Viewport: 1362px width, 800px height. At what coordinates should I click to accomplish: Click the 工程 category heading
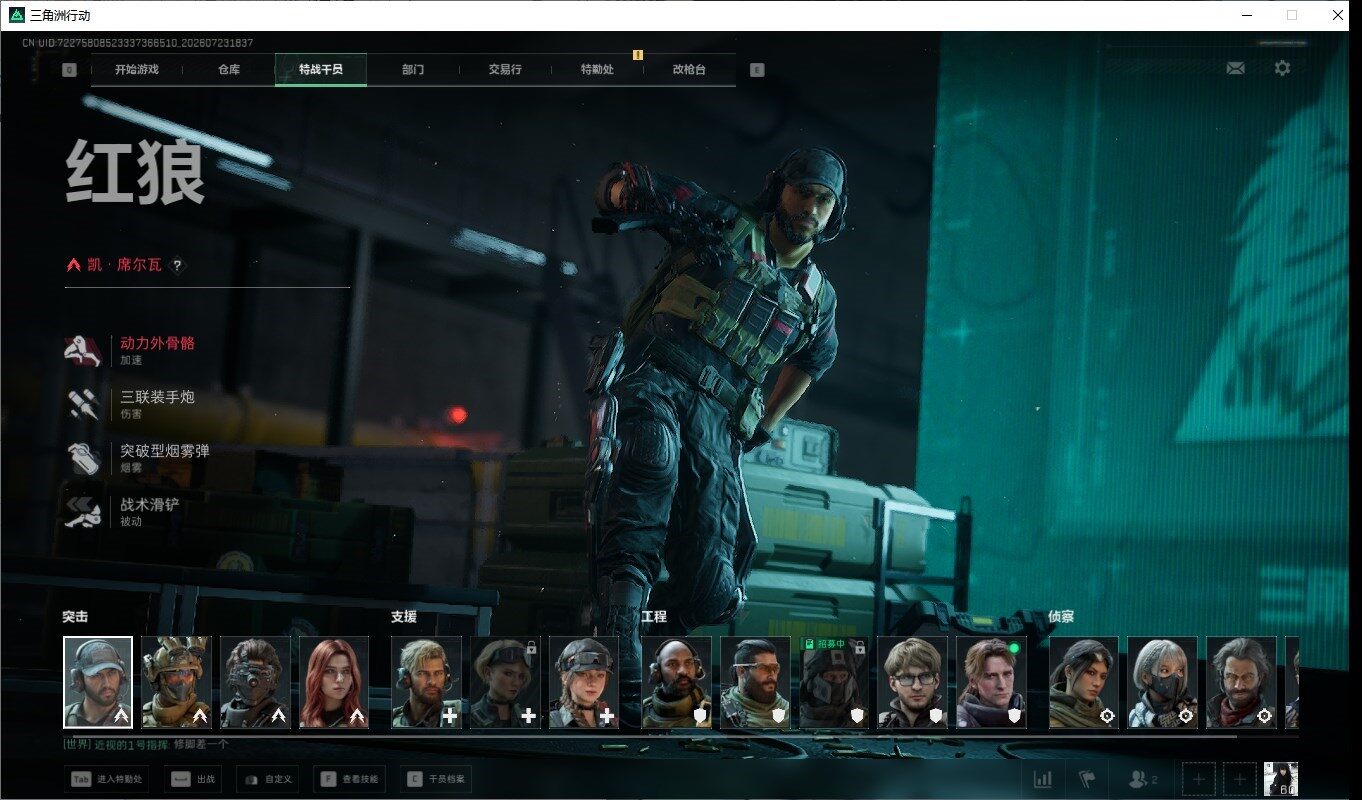[x=654, y=617]
